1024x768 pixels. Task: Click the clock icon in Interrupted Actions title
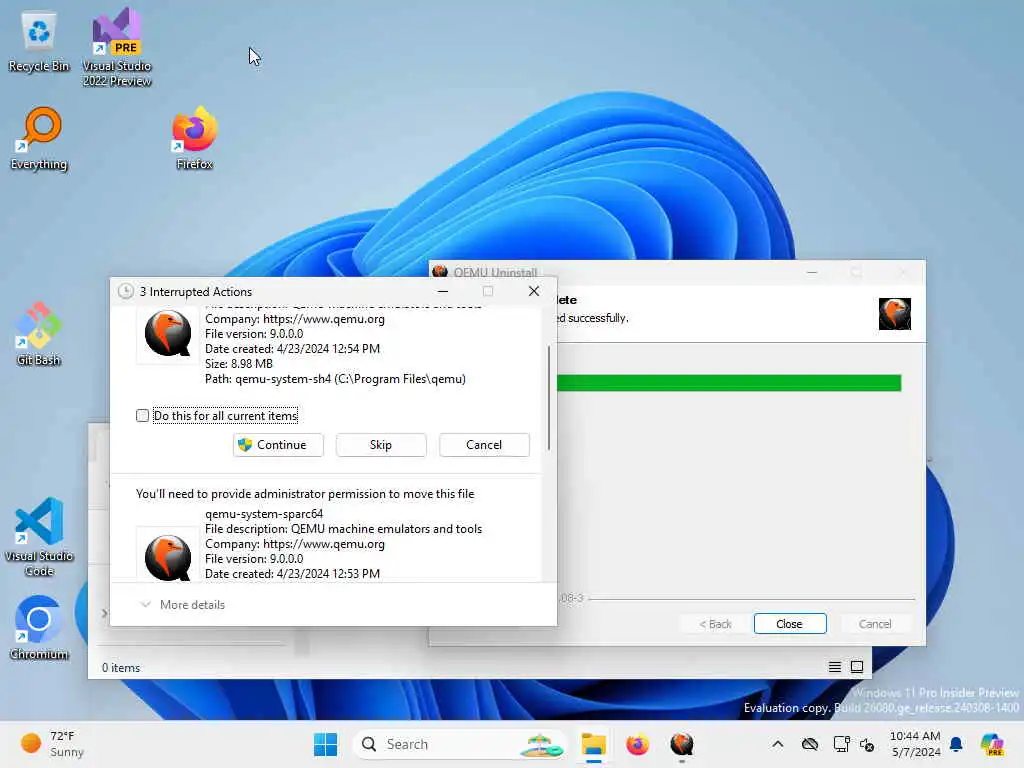coord(125,291)
